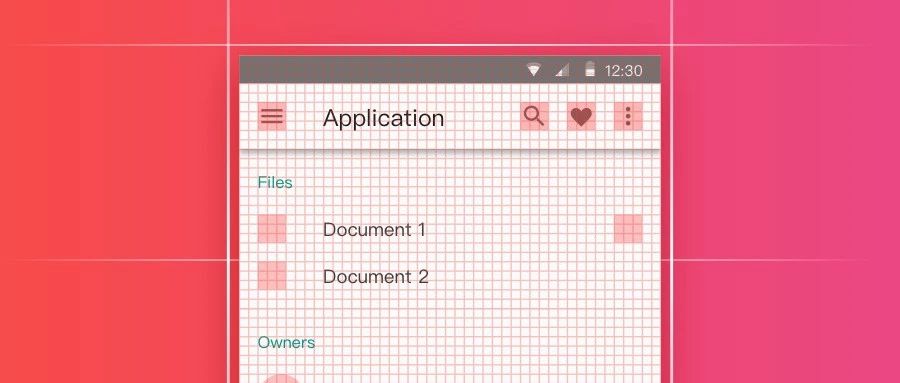Viewport: 900px width, 383px height.
Task: Toggle the square control right of Document 1
Action: coord(628,229)
